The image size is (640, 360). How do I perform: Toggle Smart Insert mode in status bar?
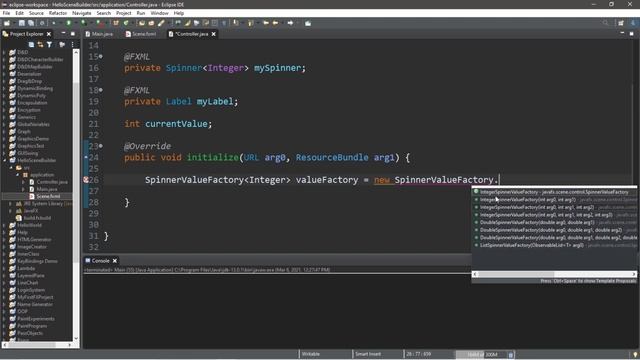tap(369, 354)
